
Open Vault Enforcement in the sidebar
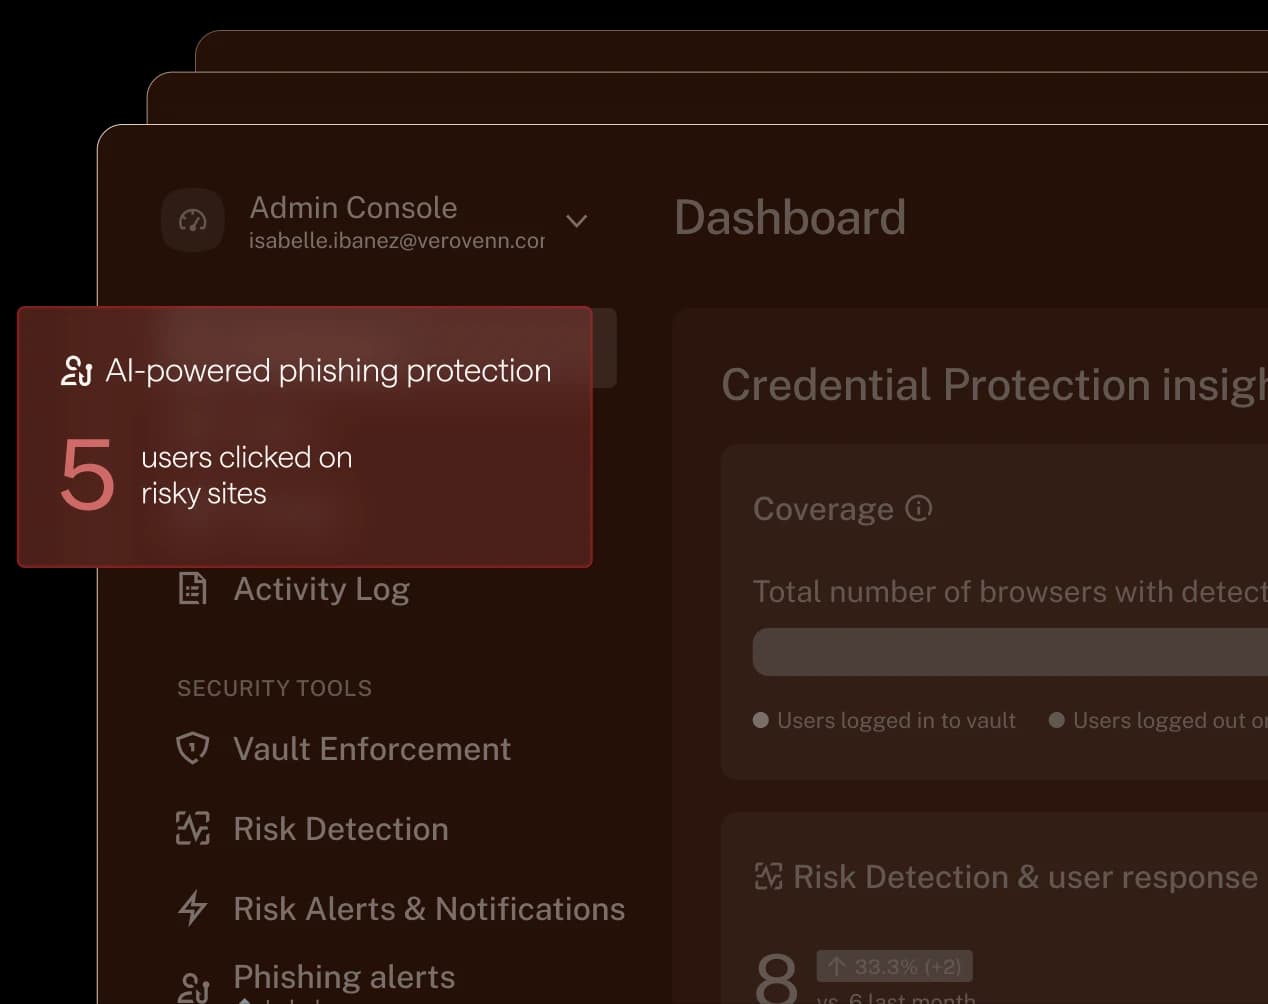pos(372,749)
